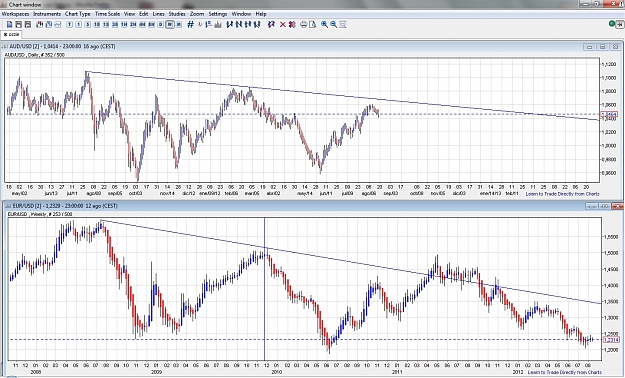
Task: Click the new workspace page icon
Action: [9, 25]
